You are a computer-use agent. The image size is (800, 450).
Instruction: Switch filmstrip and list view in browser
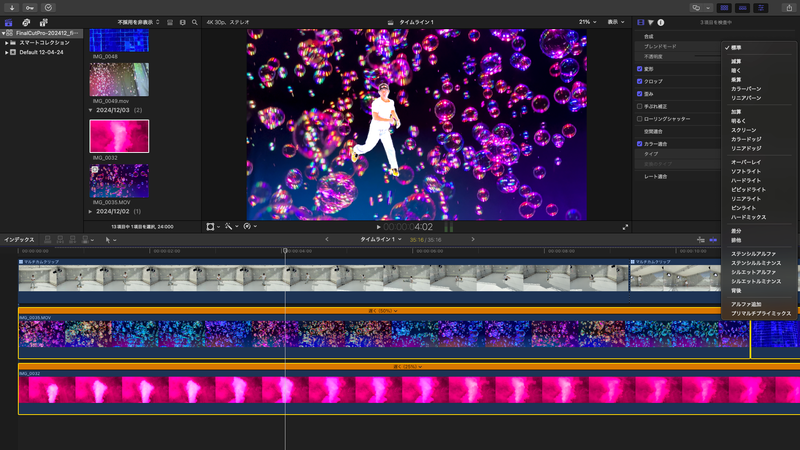tap(183, 22)
